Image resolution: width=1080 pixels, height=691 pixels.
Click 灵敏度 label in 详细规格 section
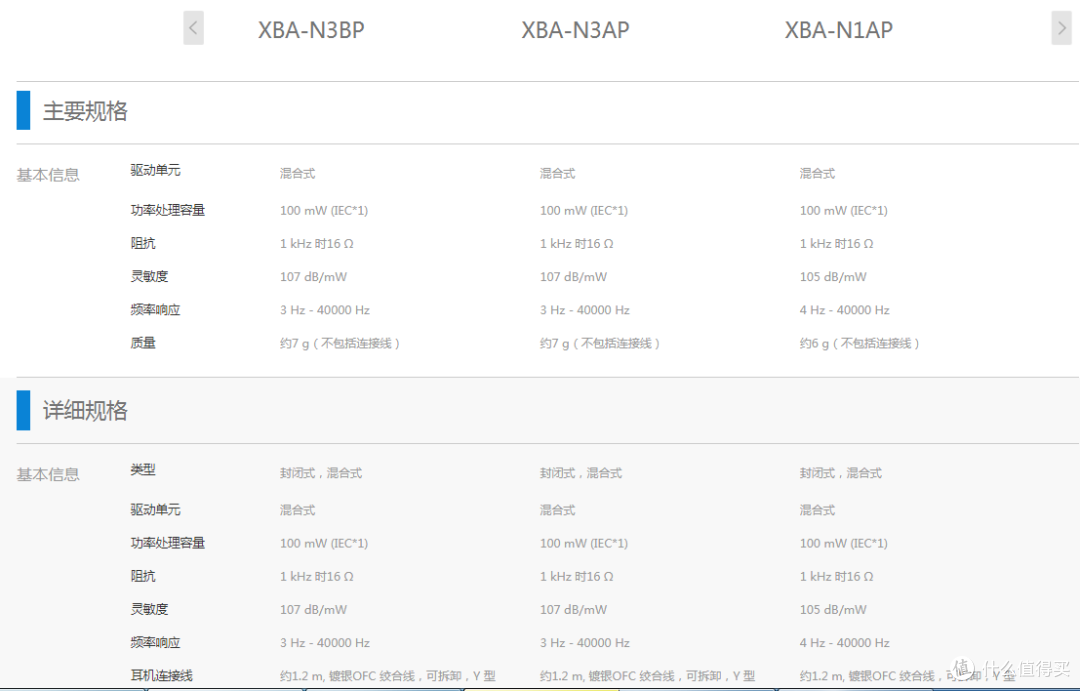[x=149, y=609]
